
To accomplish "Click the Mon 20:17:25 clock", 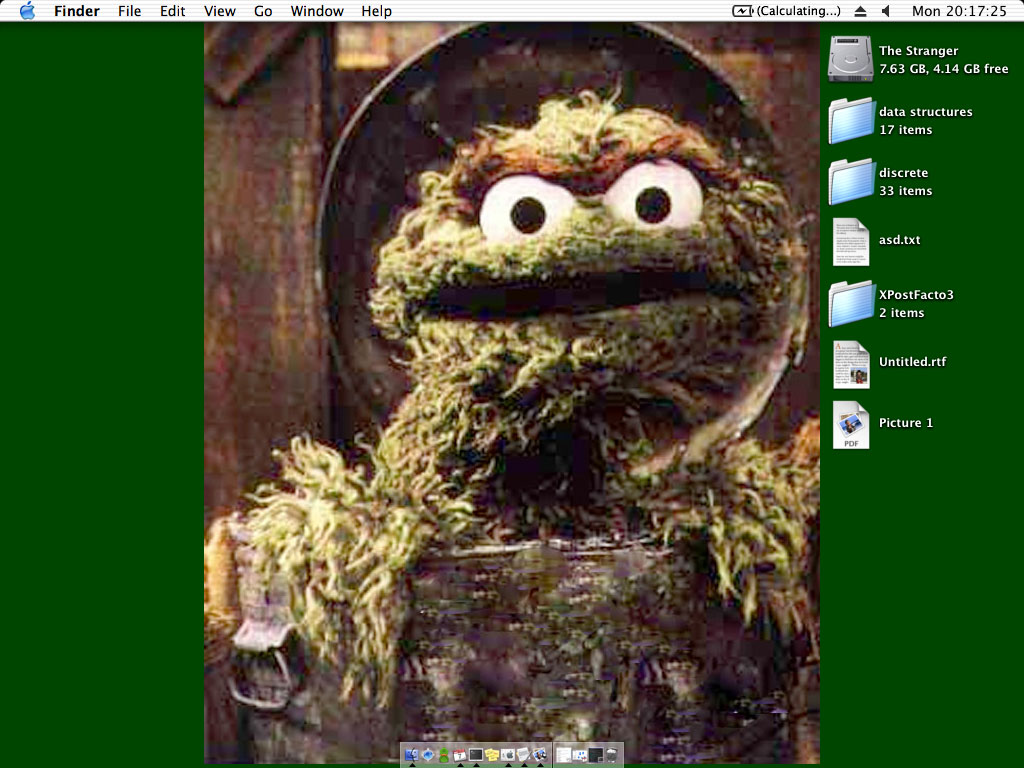I will [959, 11].
